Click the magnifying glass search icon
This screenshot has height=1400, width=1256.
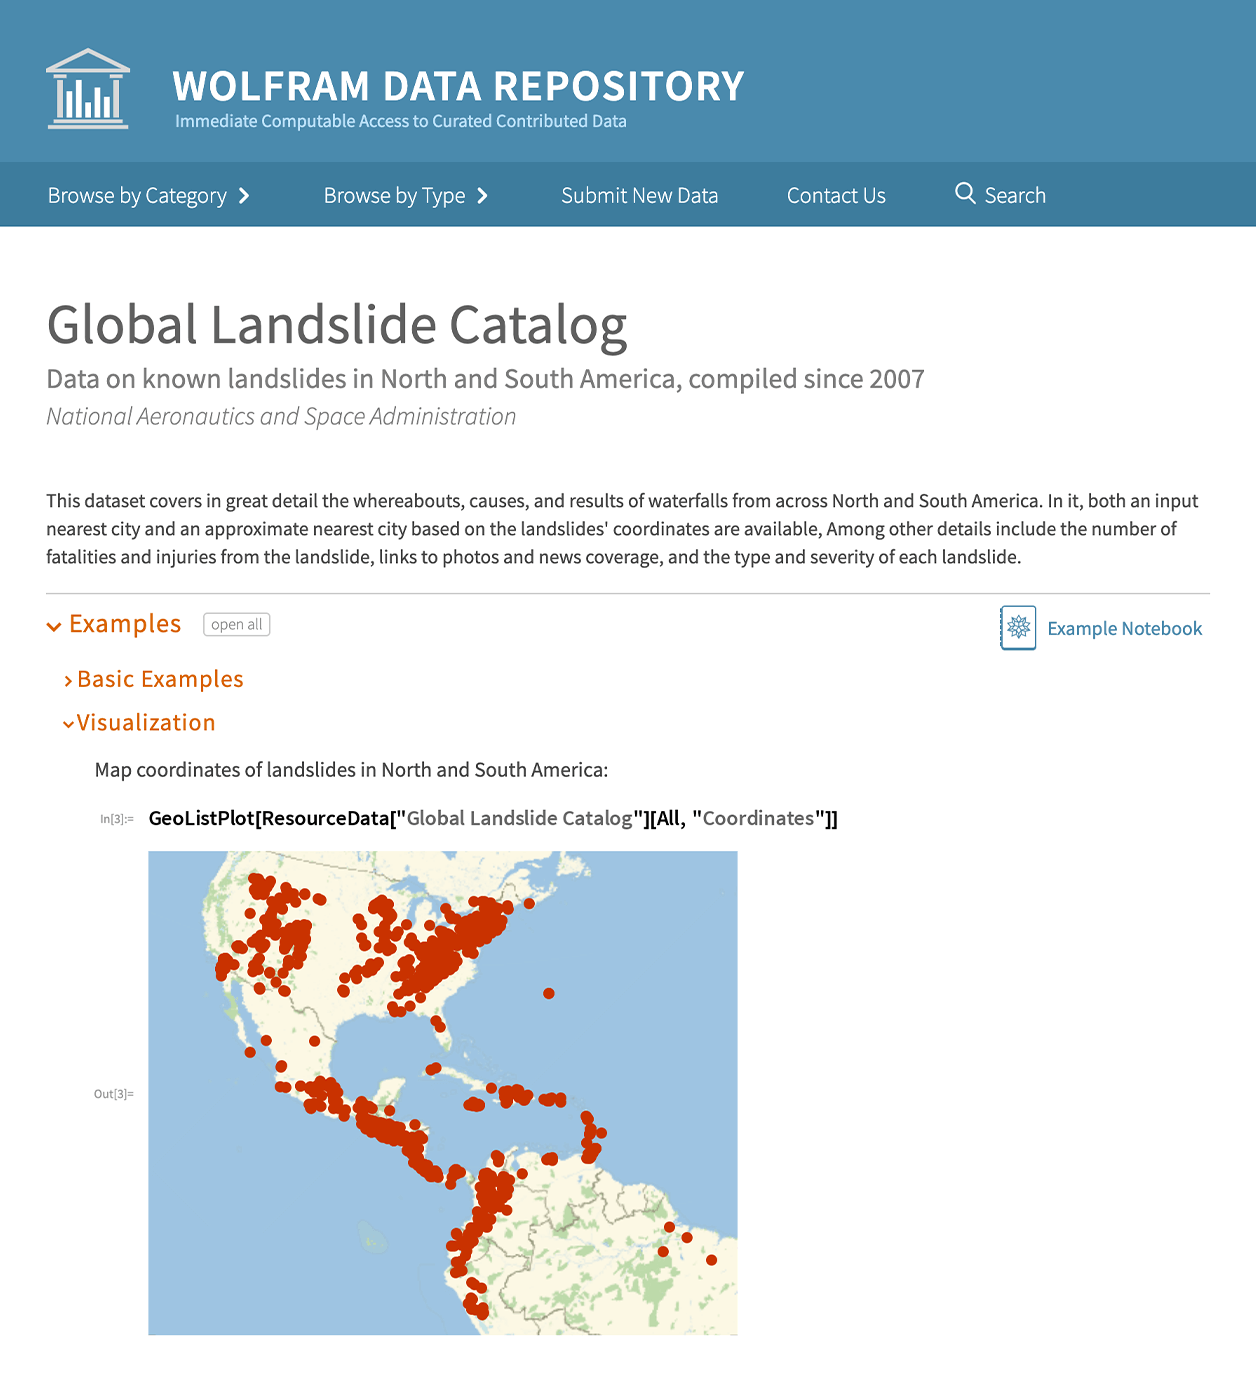(x=965, y=194)
